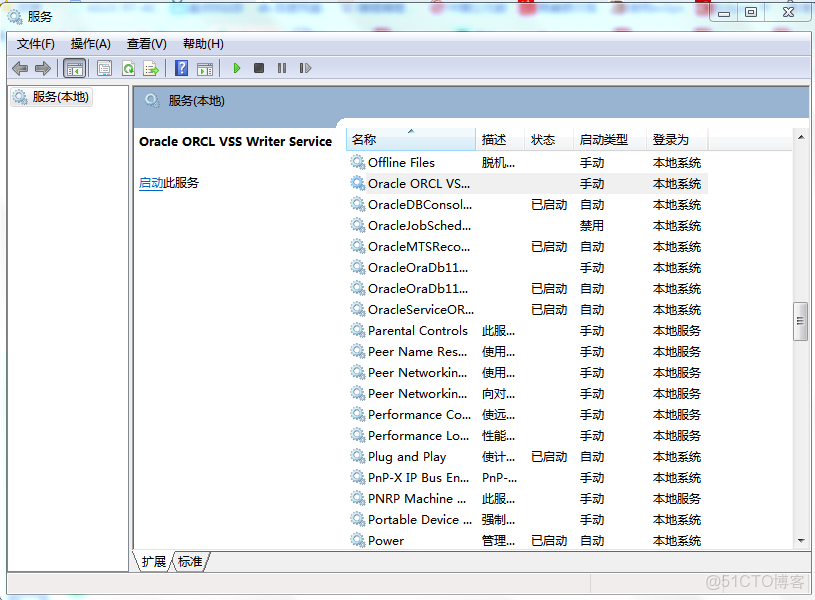The image size is (815, 600).
Task: Restart the service with restart icon
Action: (x=304, y=68)
